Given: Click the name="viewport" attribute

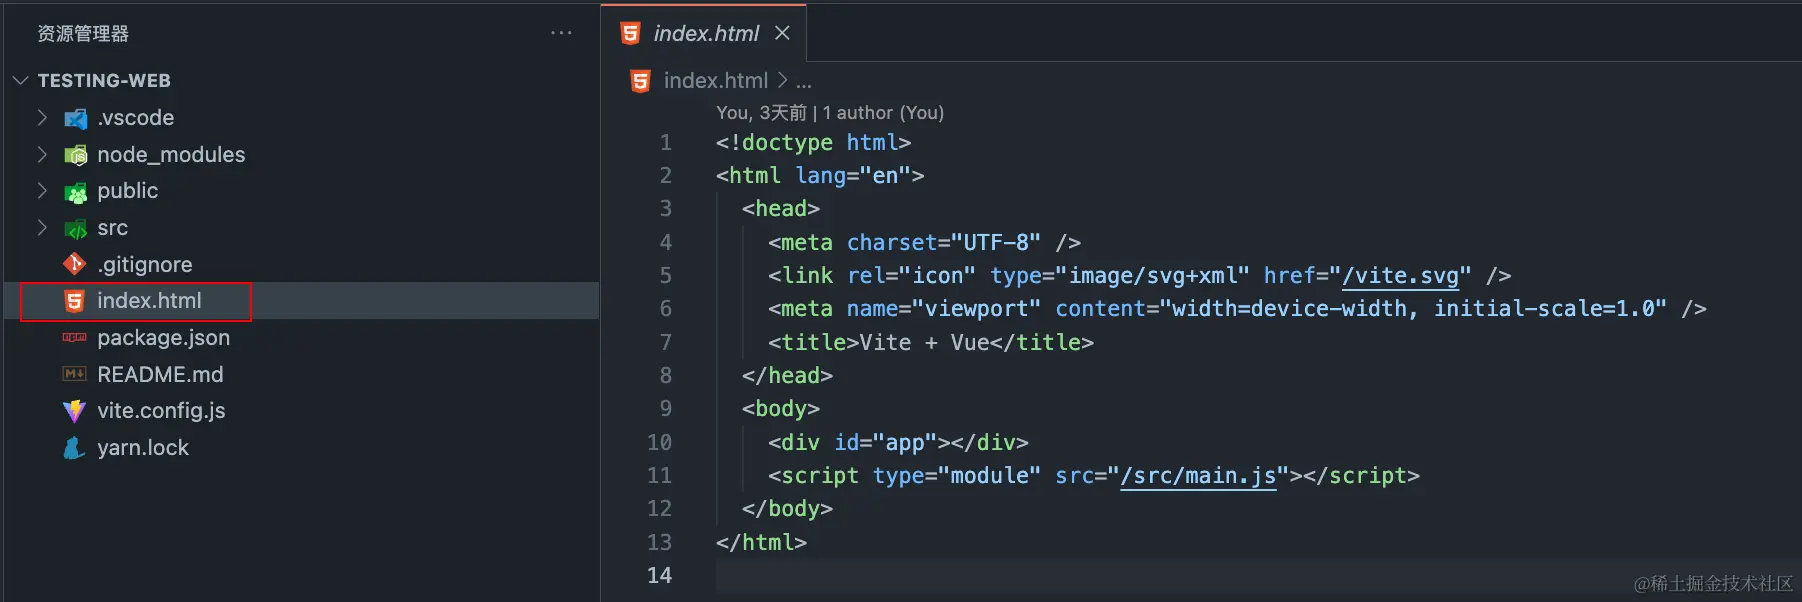Looking at the screenshot, I should point(944,309).
